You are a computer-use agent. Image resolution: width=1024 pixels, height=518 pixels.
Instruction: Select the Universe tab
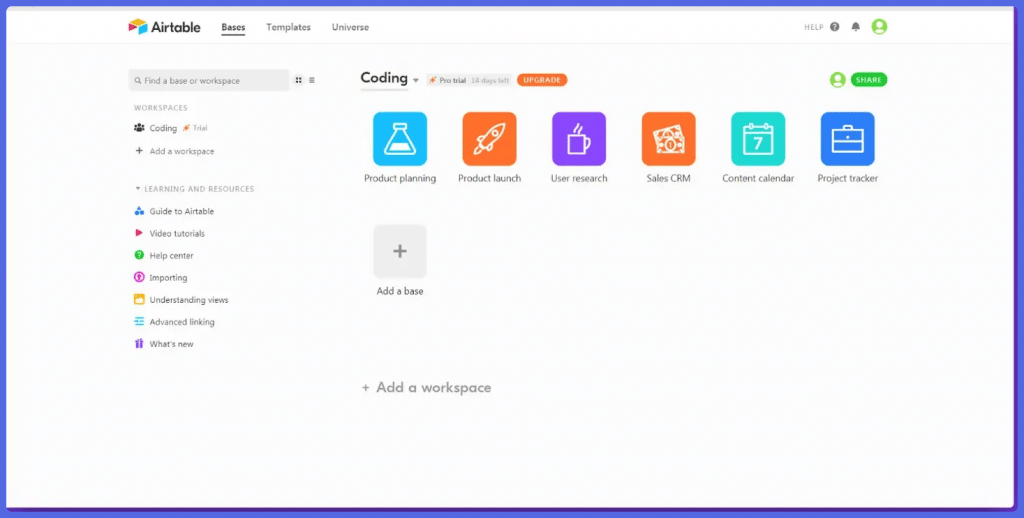pos(350,27)
